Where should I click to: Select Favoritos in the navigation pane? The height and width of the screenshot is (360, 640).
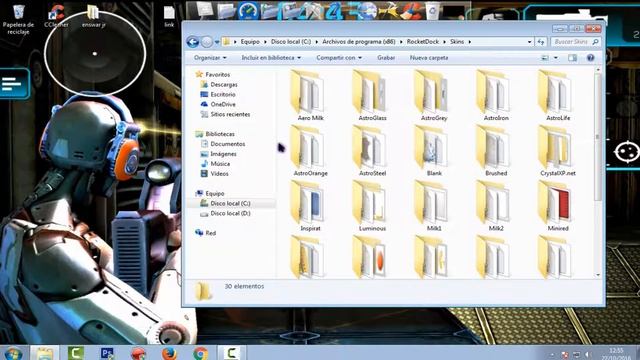point(218,74)
